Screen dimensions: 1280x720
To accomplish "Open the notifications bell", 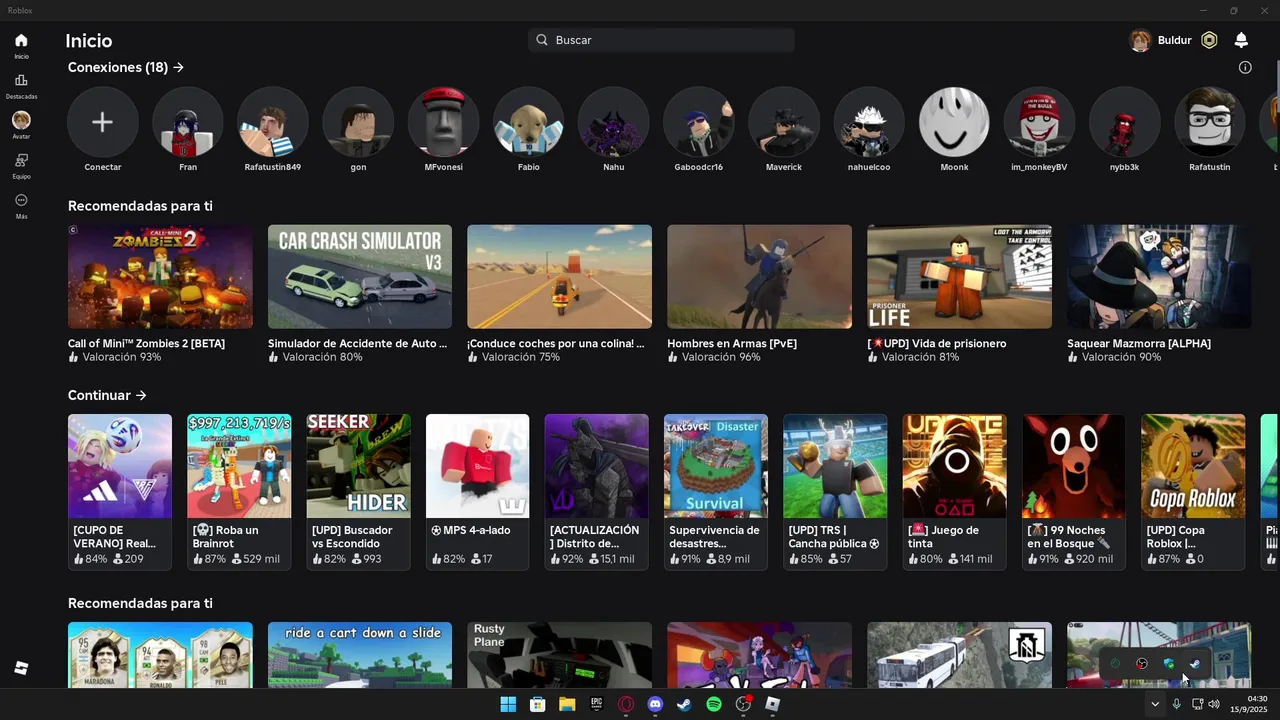I will click(1241, 40).
